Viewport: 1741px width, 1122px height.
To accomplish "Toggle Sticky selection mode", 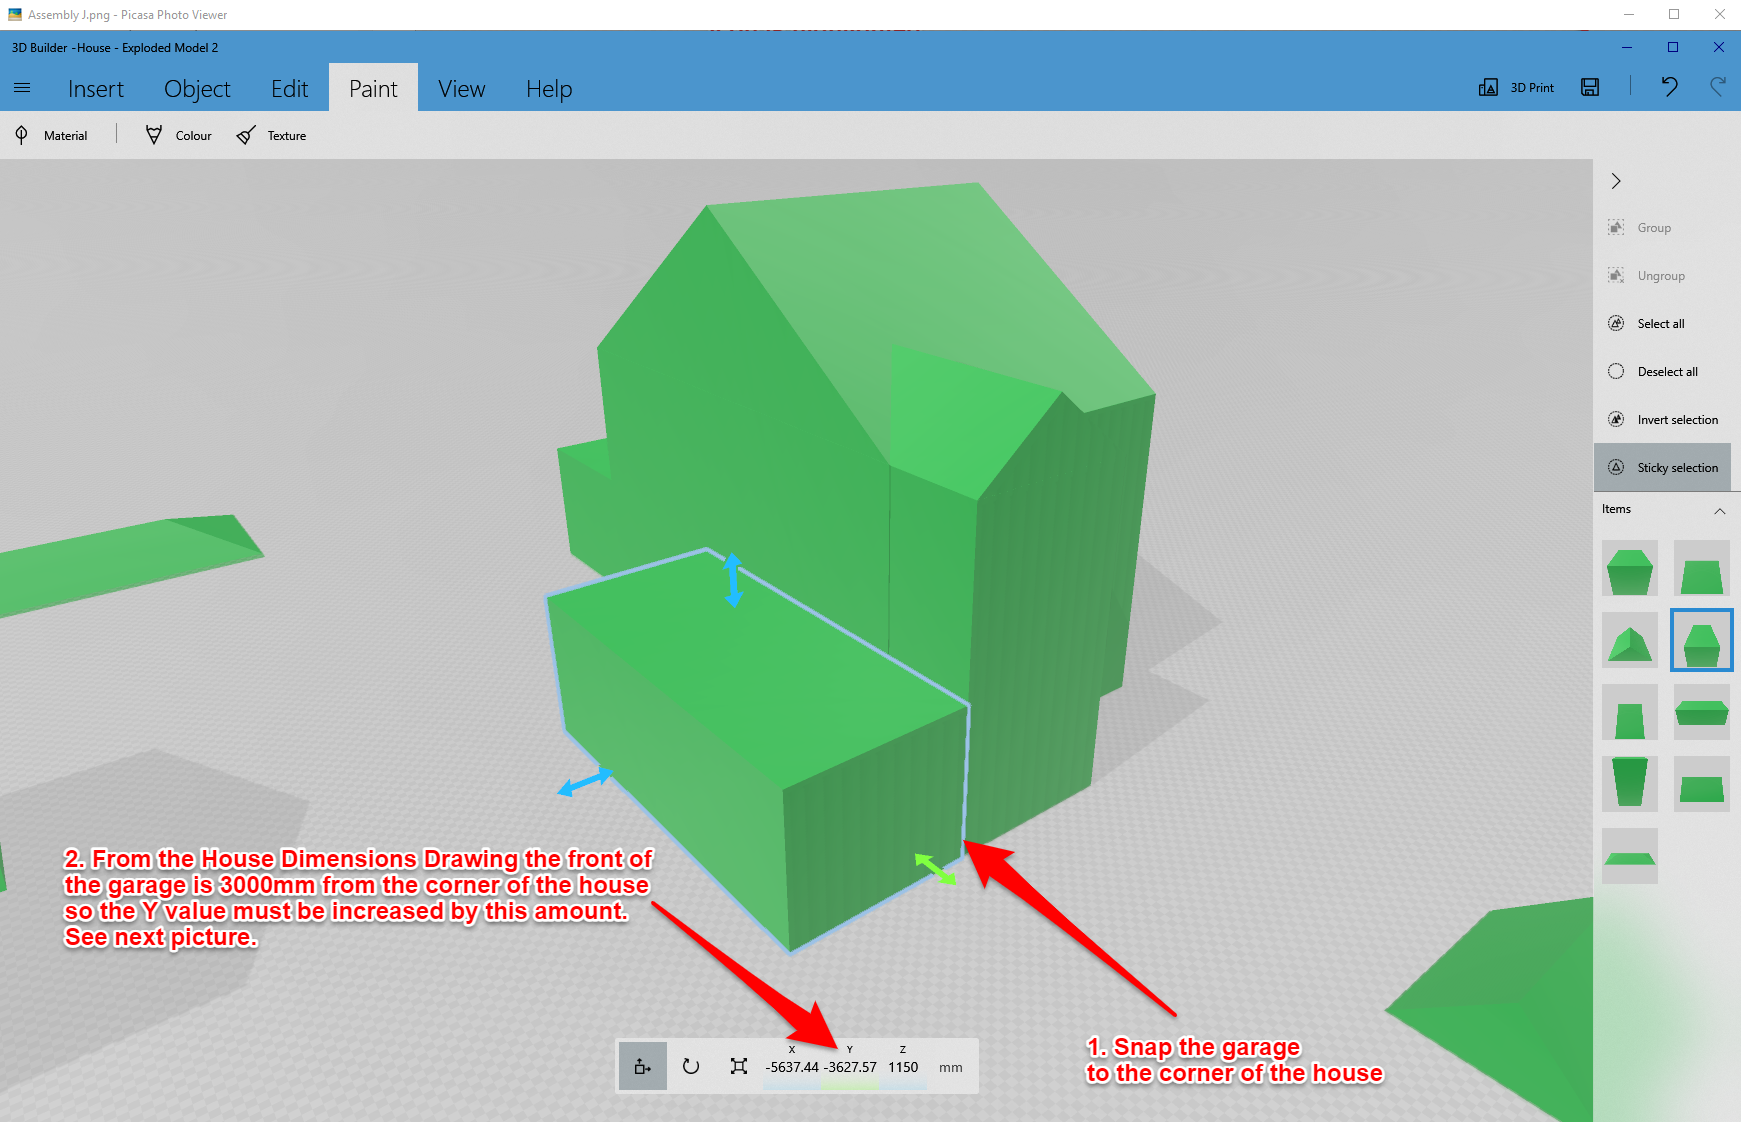I will coord(1662,468).
